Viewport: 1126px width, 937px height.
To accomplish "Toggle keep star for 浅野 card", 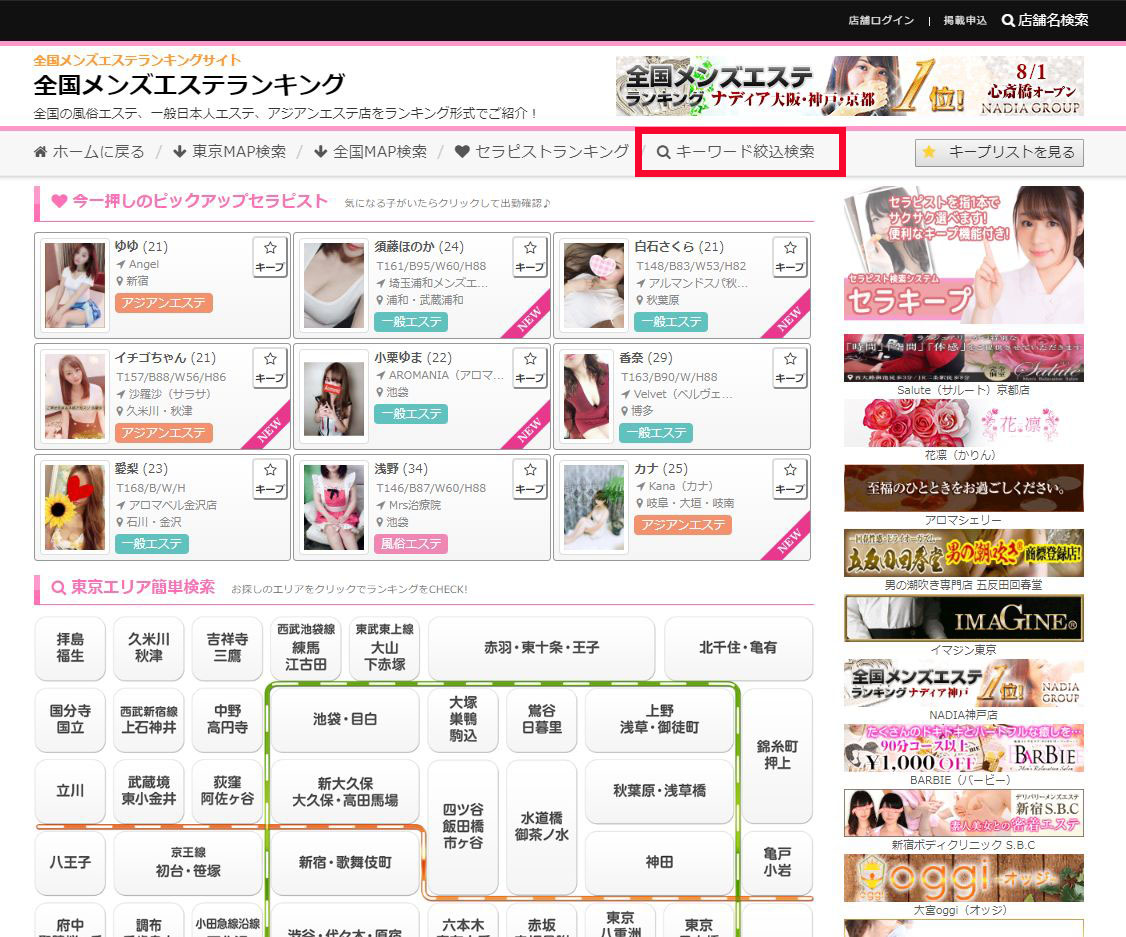I will coord(530,480).
